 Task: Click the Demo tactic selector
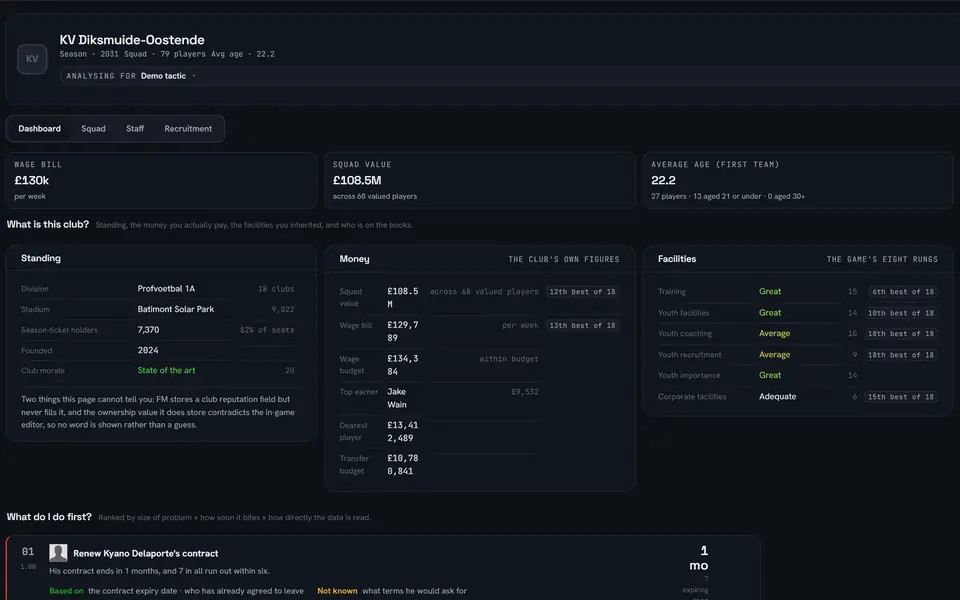tap(163, 76)
